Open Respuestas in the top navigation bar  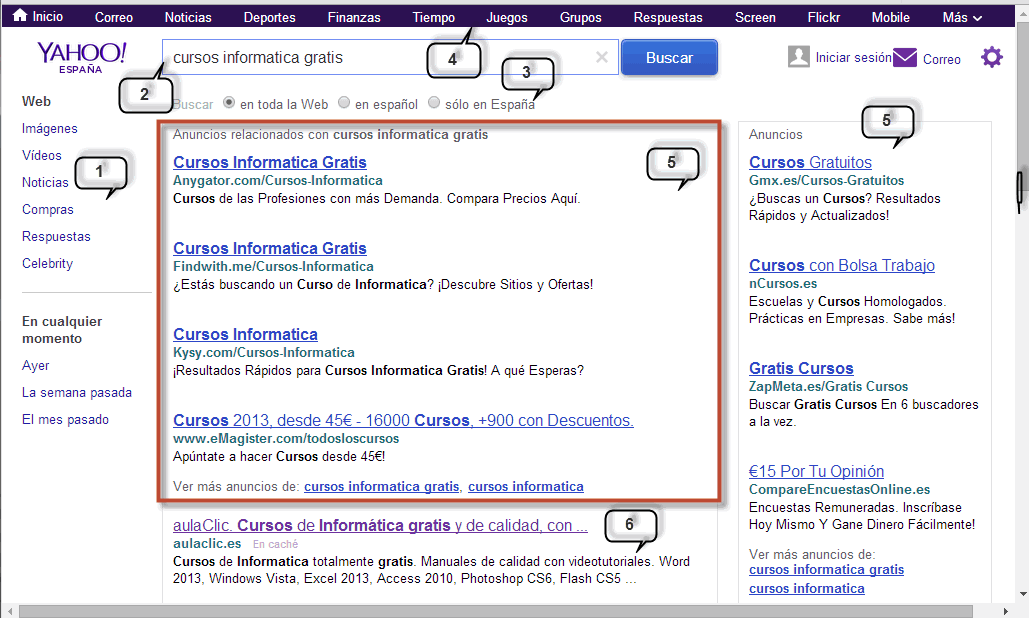667,18
